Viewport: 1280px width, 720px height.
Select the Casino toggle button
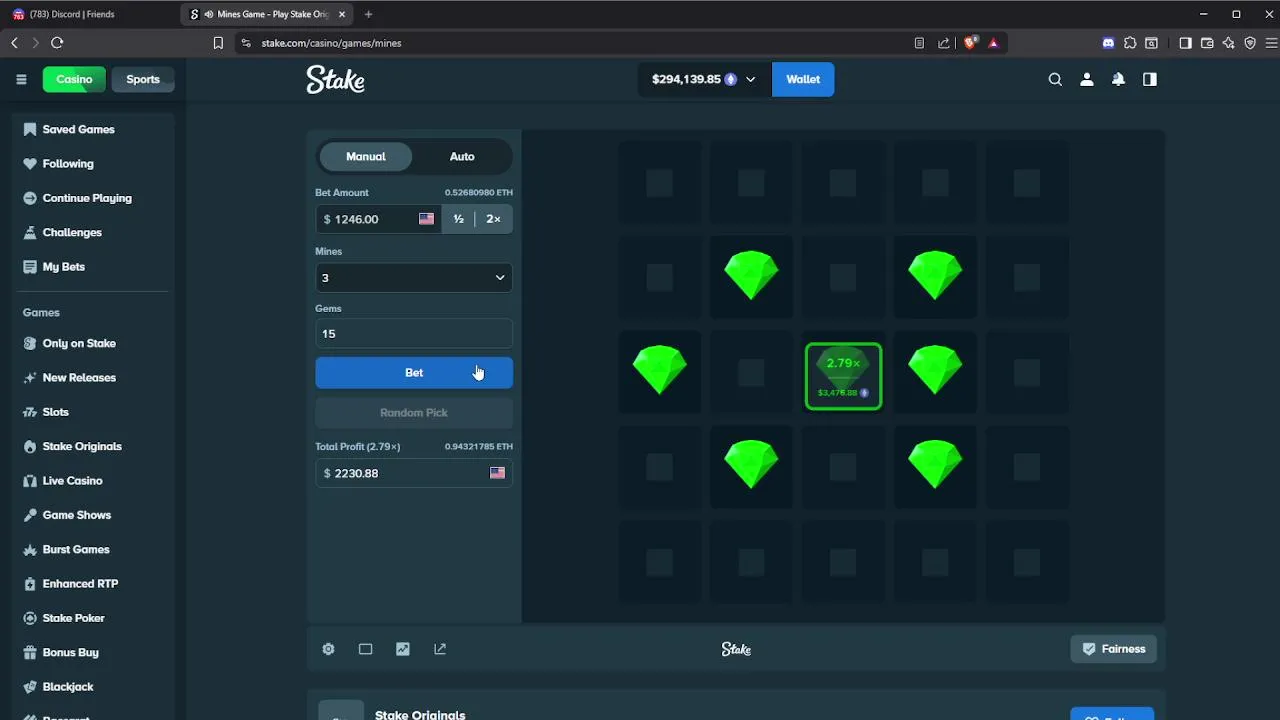(x=74, y=79)
